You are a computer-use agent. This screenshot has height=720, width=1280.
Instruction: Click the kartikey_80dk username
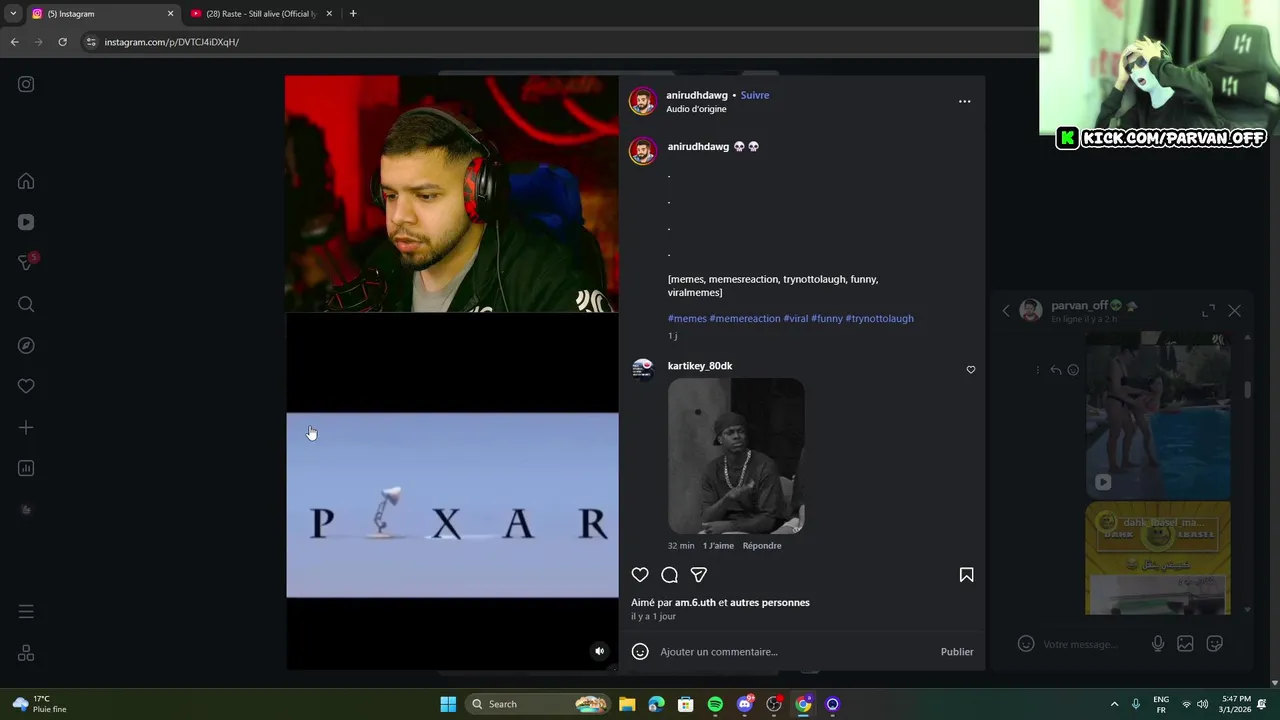[700, 366]
